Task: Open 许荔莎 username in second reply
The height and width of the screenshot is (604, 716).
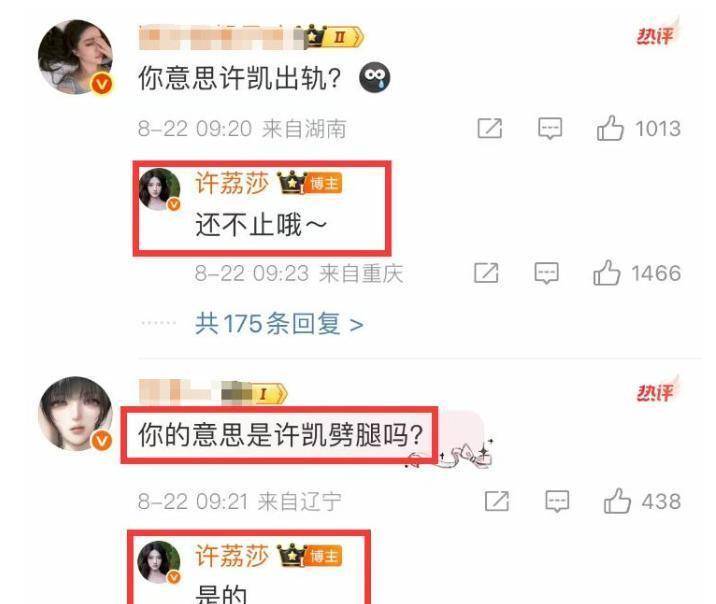Action: point(232,556)
